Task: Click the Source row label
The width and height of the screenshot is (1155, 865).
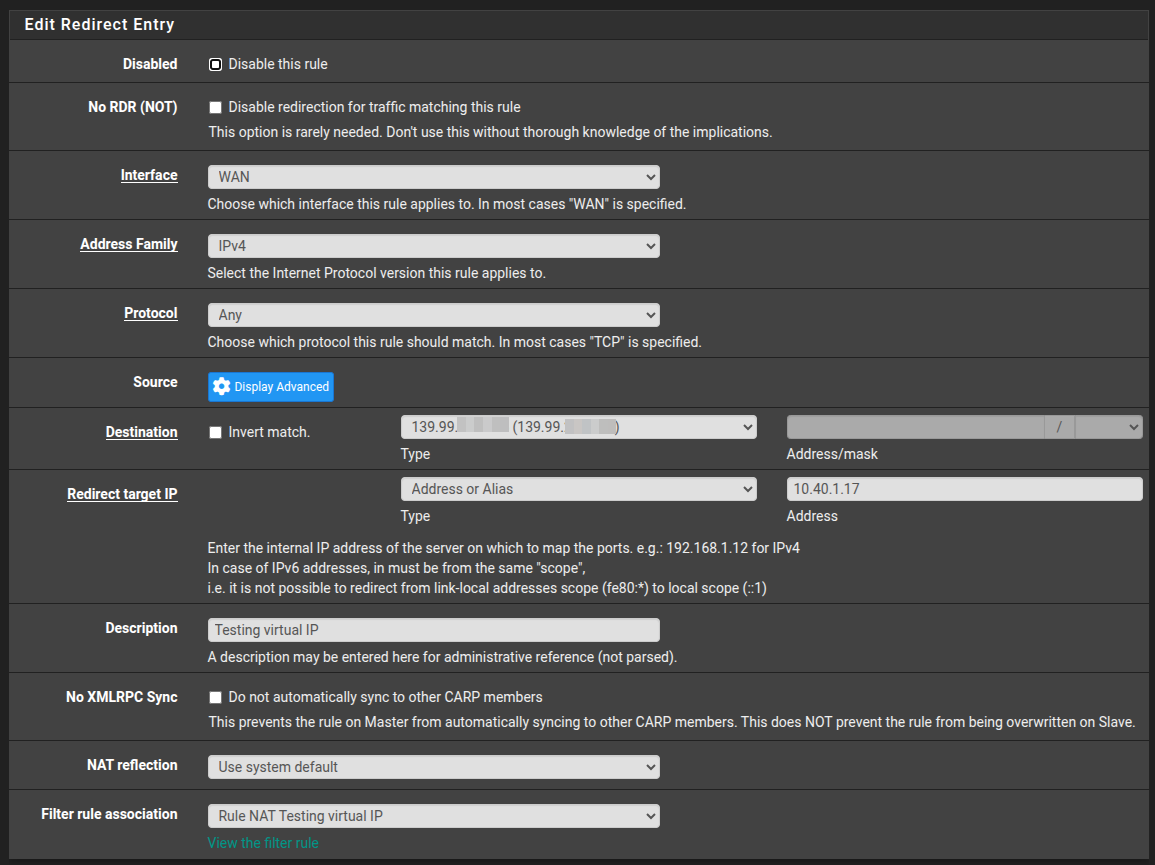Action: [x=155, y=382]
